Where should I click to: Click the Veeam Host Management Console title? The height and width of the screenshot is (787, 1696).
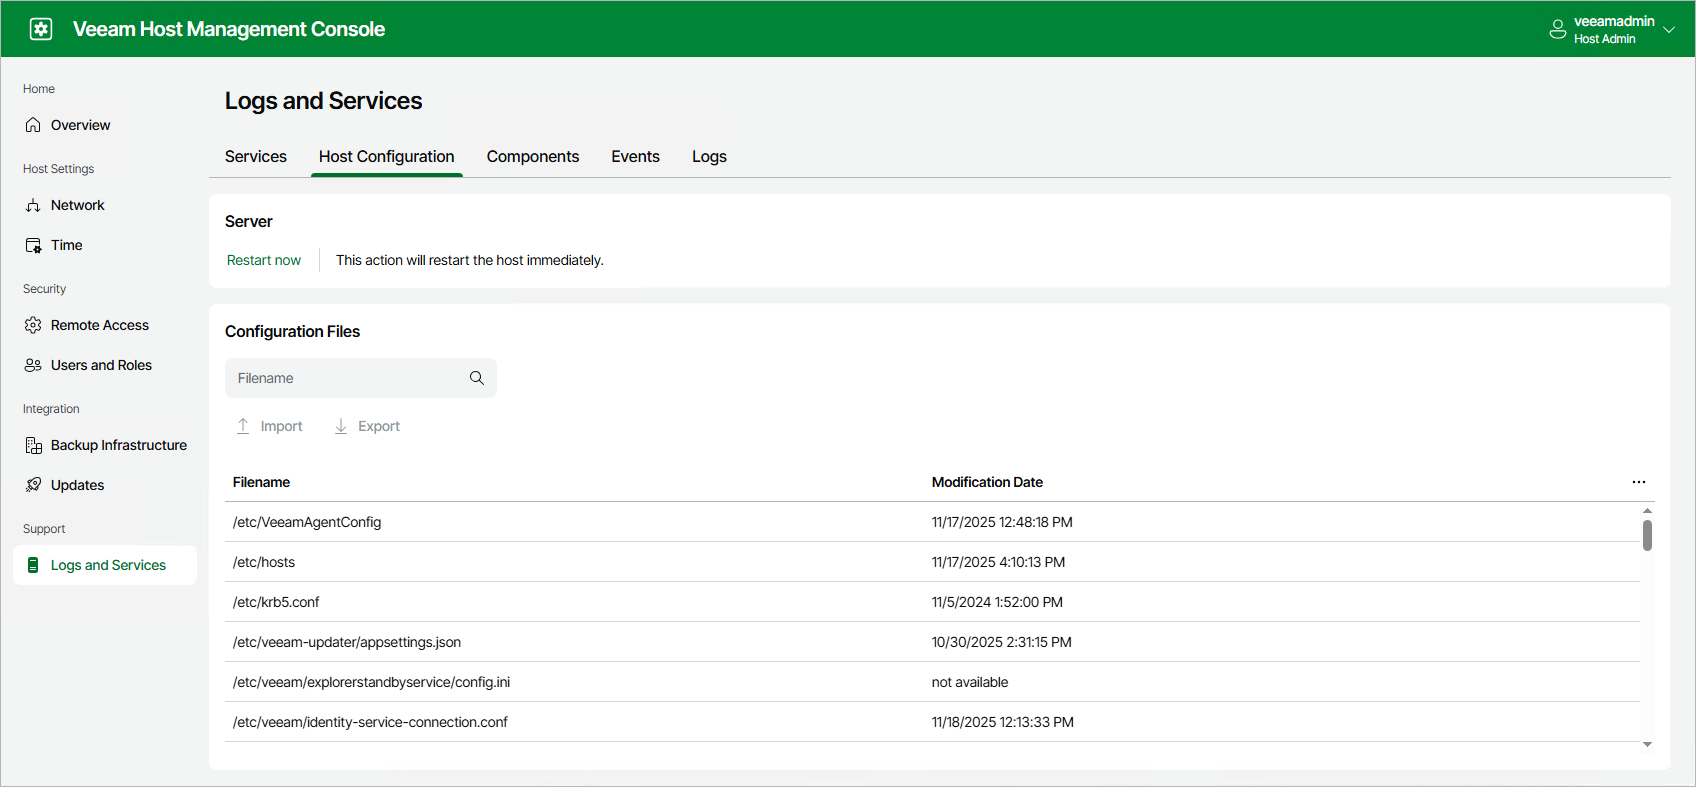tap(229, 29)
